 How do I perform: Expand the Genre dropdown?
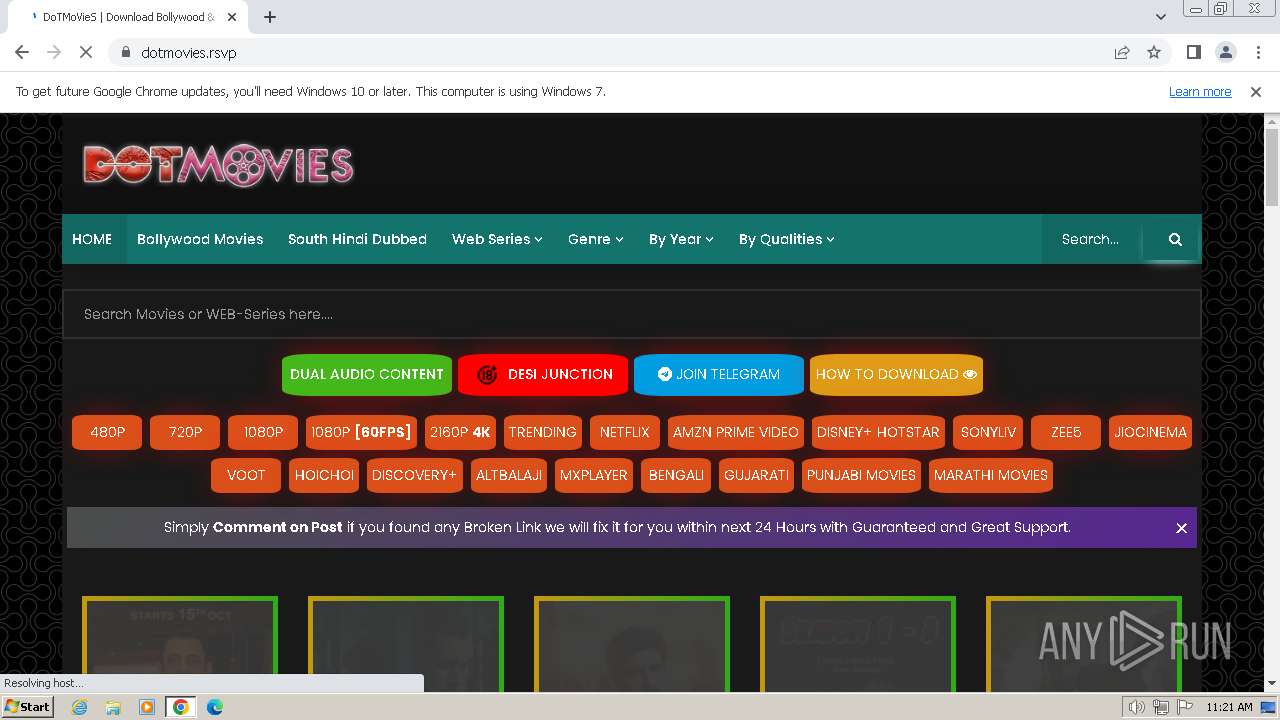click(x=595, y=239)
